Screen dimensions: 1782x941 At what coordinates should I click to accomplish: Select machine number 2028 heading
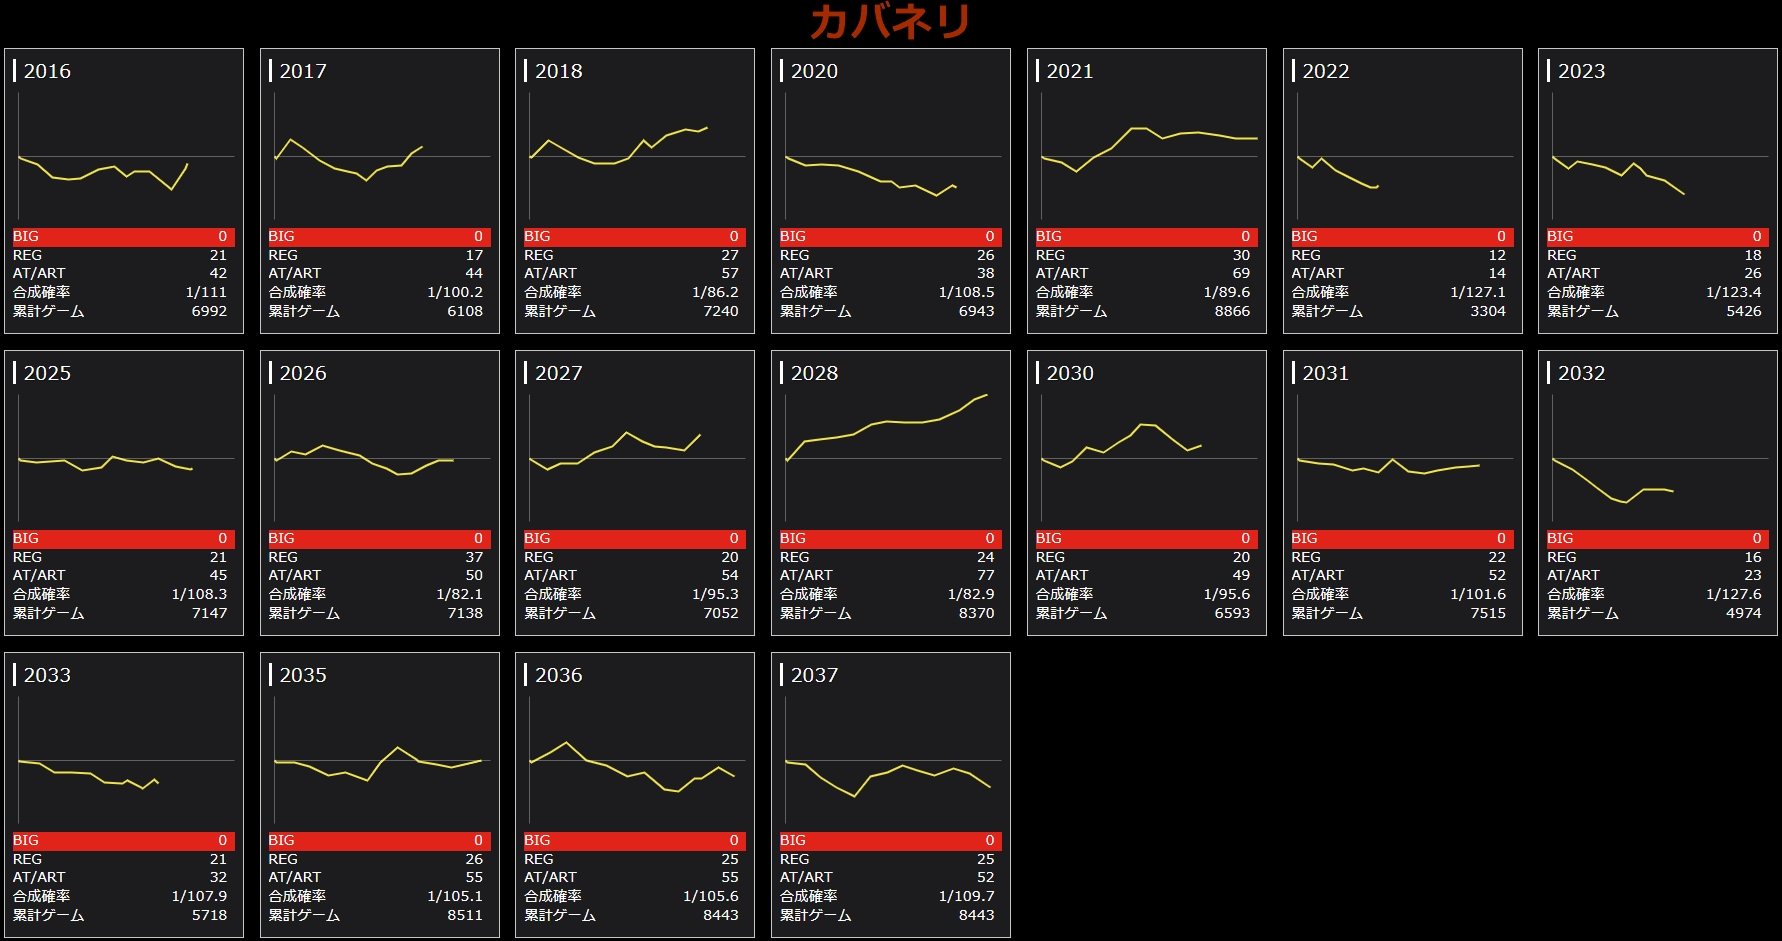coord(814,373)
